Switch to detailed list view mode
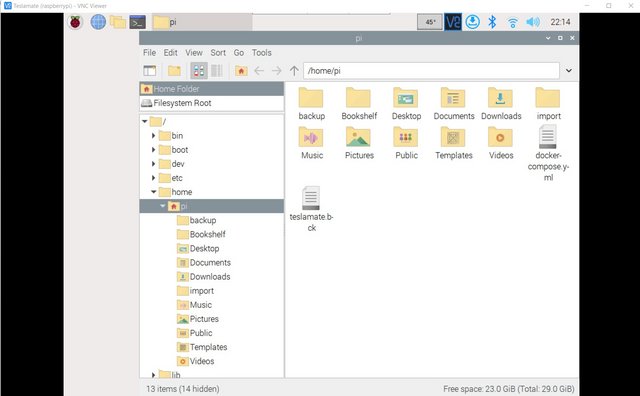640x396 pixels. point(217,71)
